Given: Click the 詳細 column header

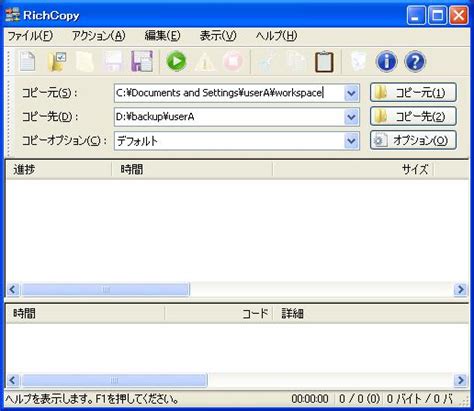Looking at the screenshot, I should point(371,314).
